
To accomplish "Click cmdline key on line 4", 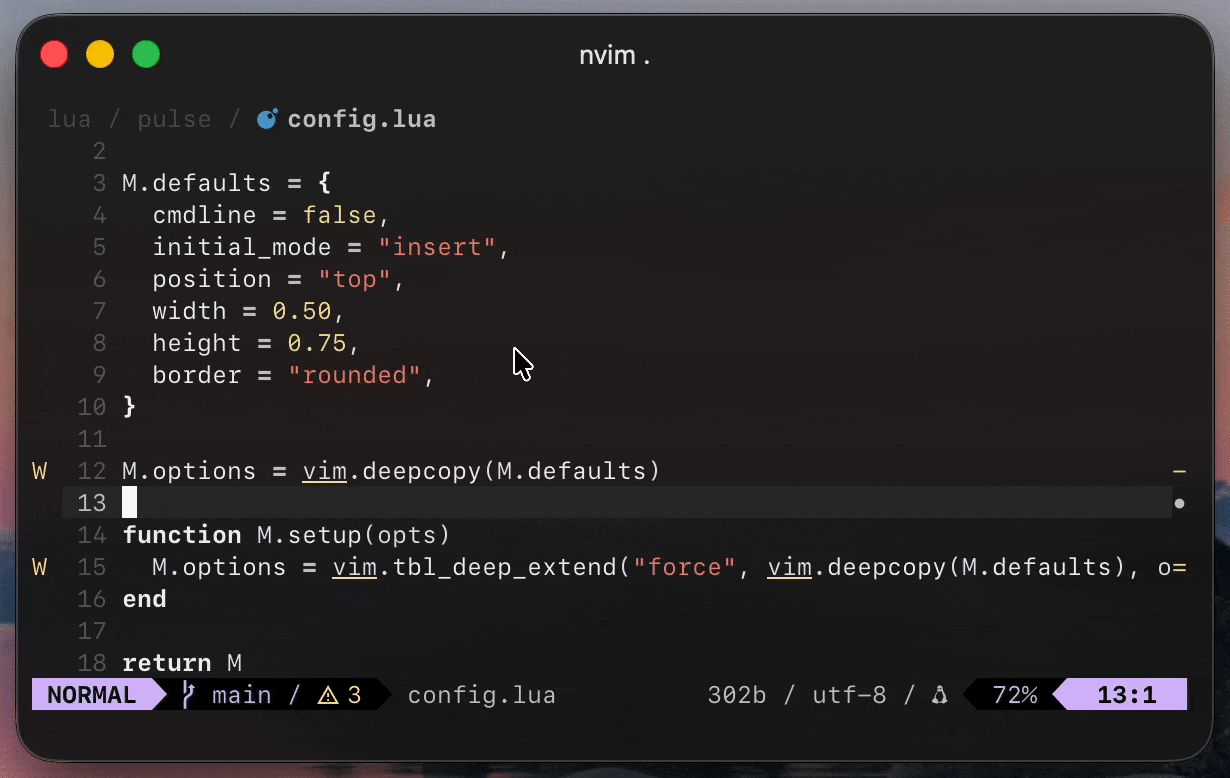I will pyautogui.click(x=204, y=215).
